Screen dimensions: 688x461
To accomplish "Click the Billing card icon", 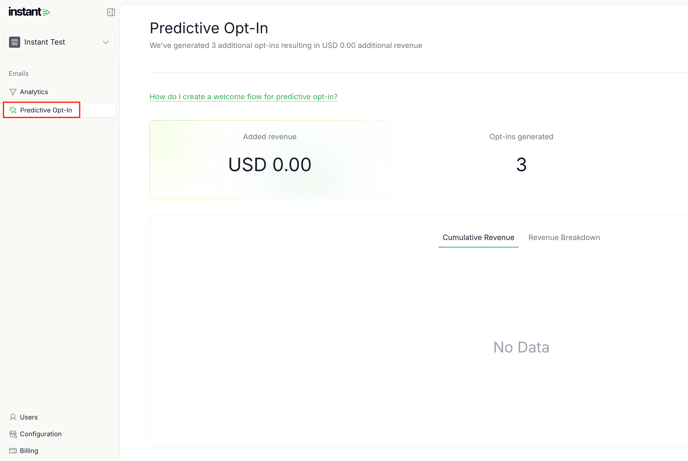I will pyautogui.click(x=13, y=451).
